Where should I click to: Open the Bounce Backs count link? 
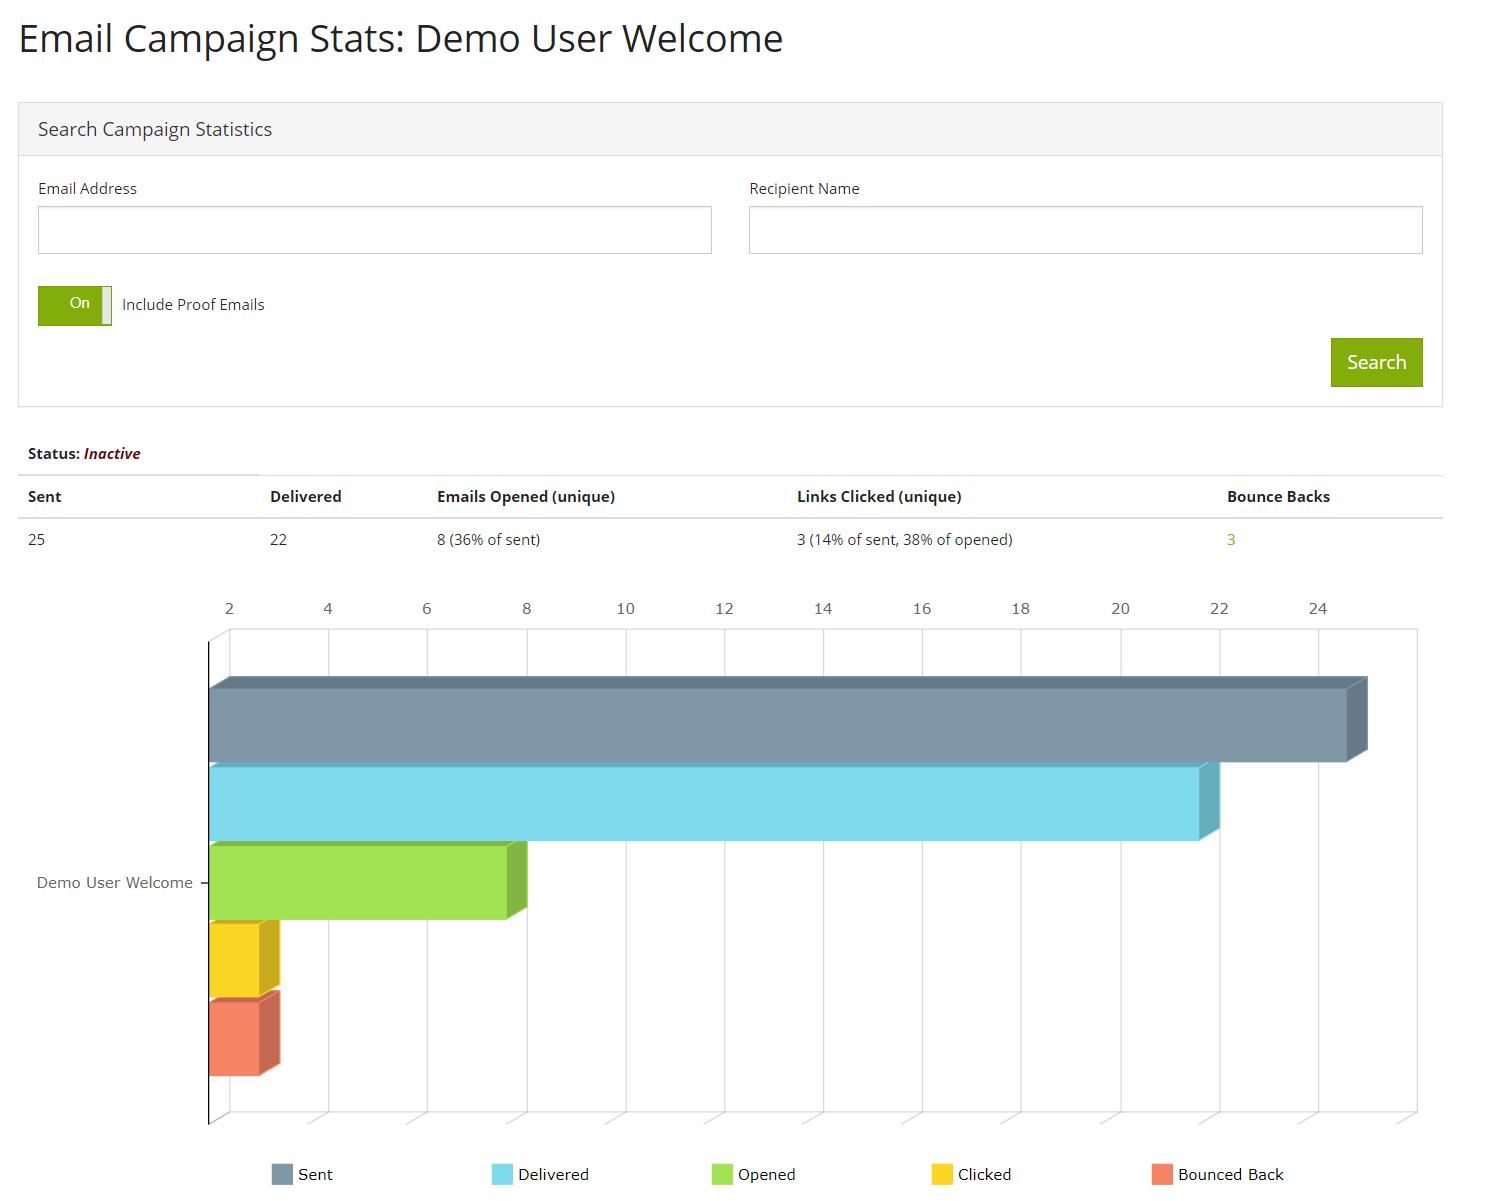tap(1231, 540)
